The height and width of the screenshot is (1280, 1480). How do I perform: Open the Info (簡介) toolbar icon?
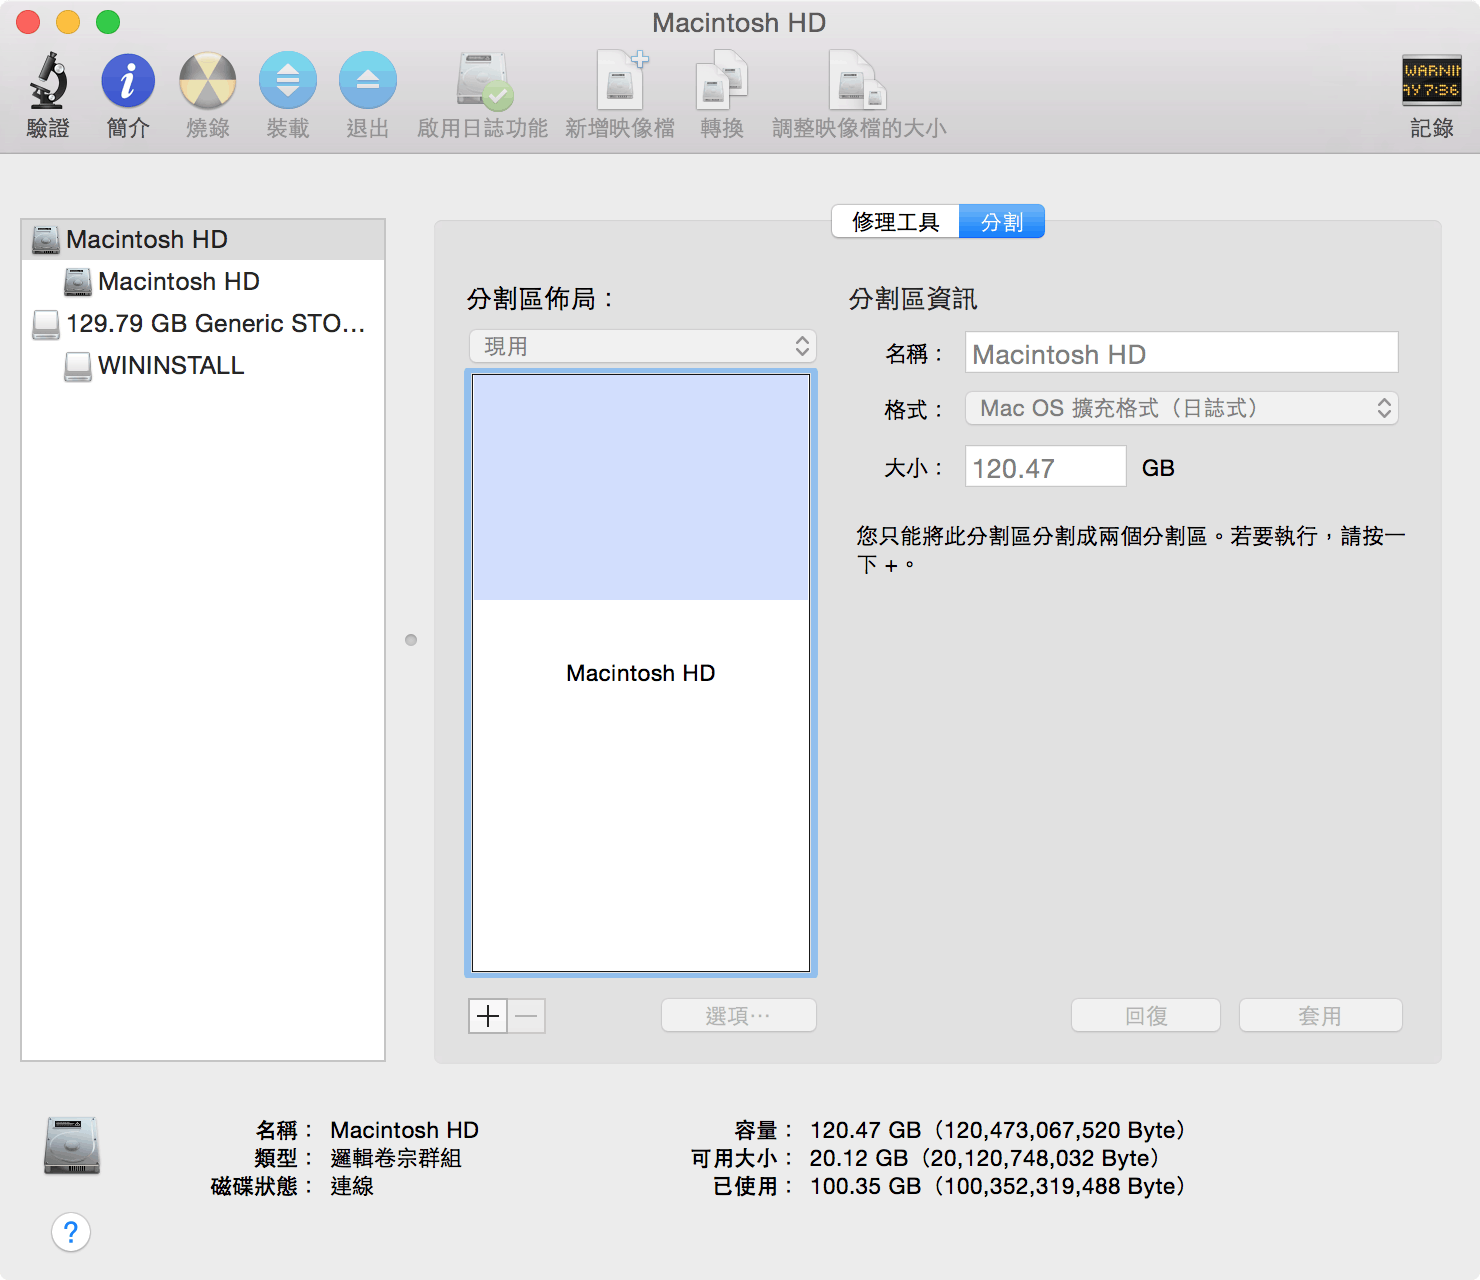(x=128, y=81)
